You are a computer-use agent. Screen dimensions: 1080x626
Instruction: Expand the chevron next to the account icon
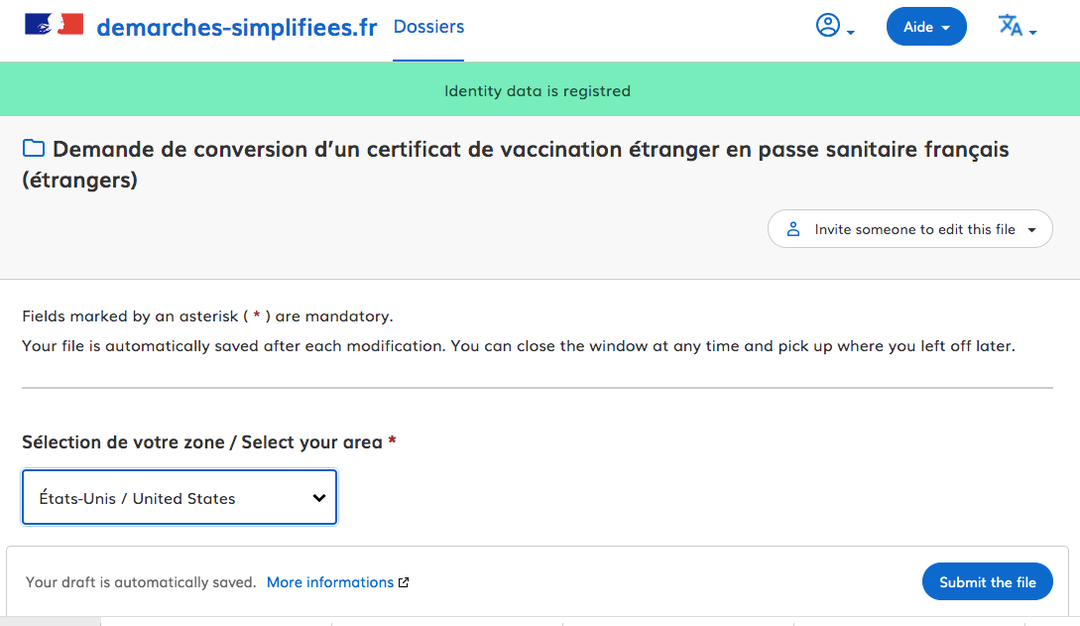click(849, 31)
